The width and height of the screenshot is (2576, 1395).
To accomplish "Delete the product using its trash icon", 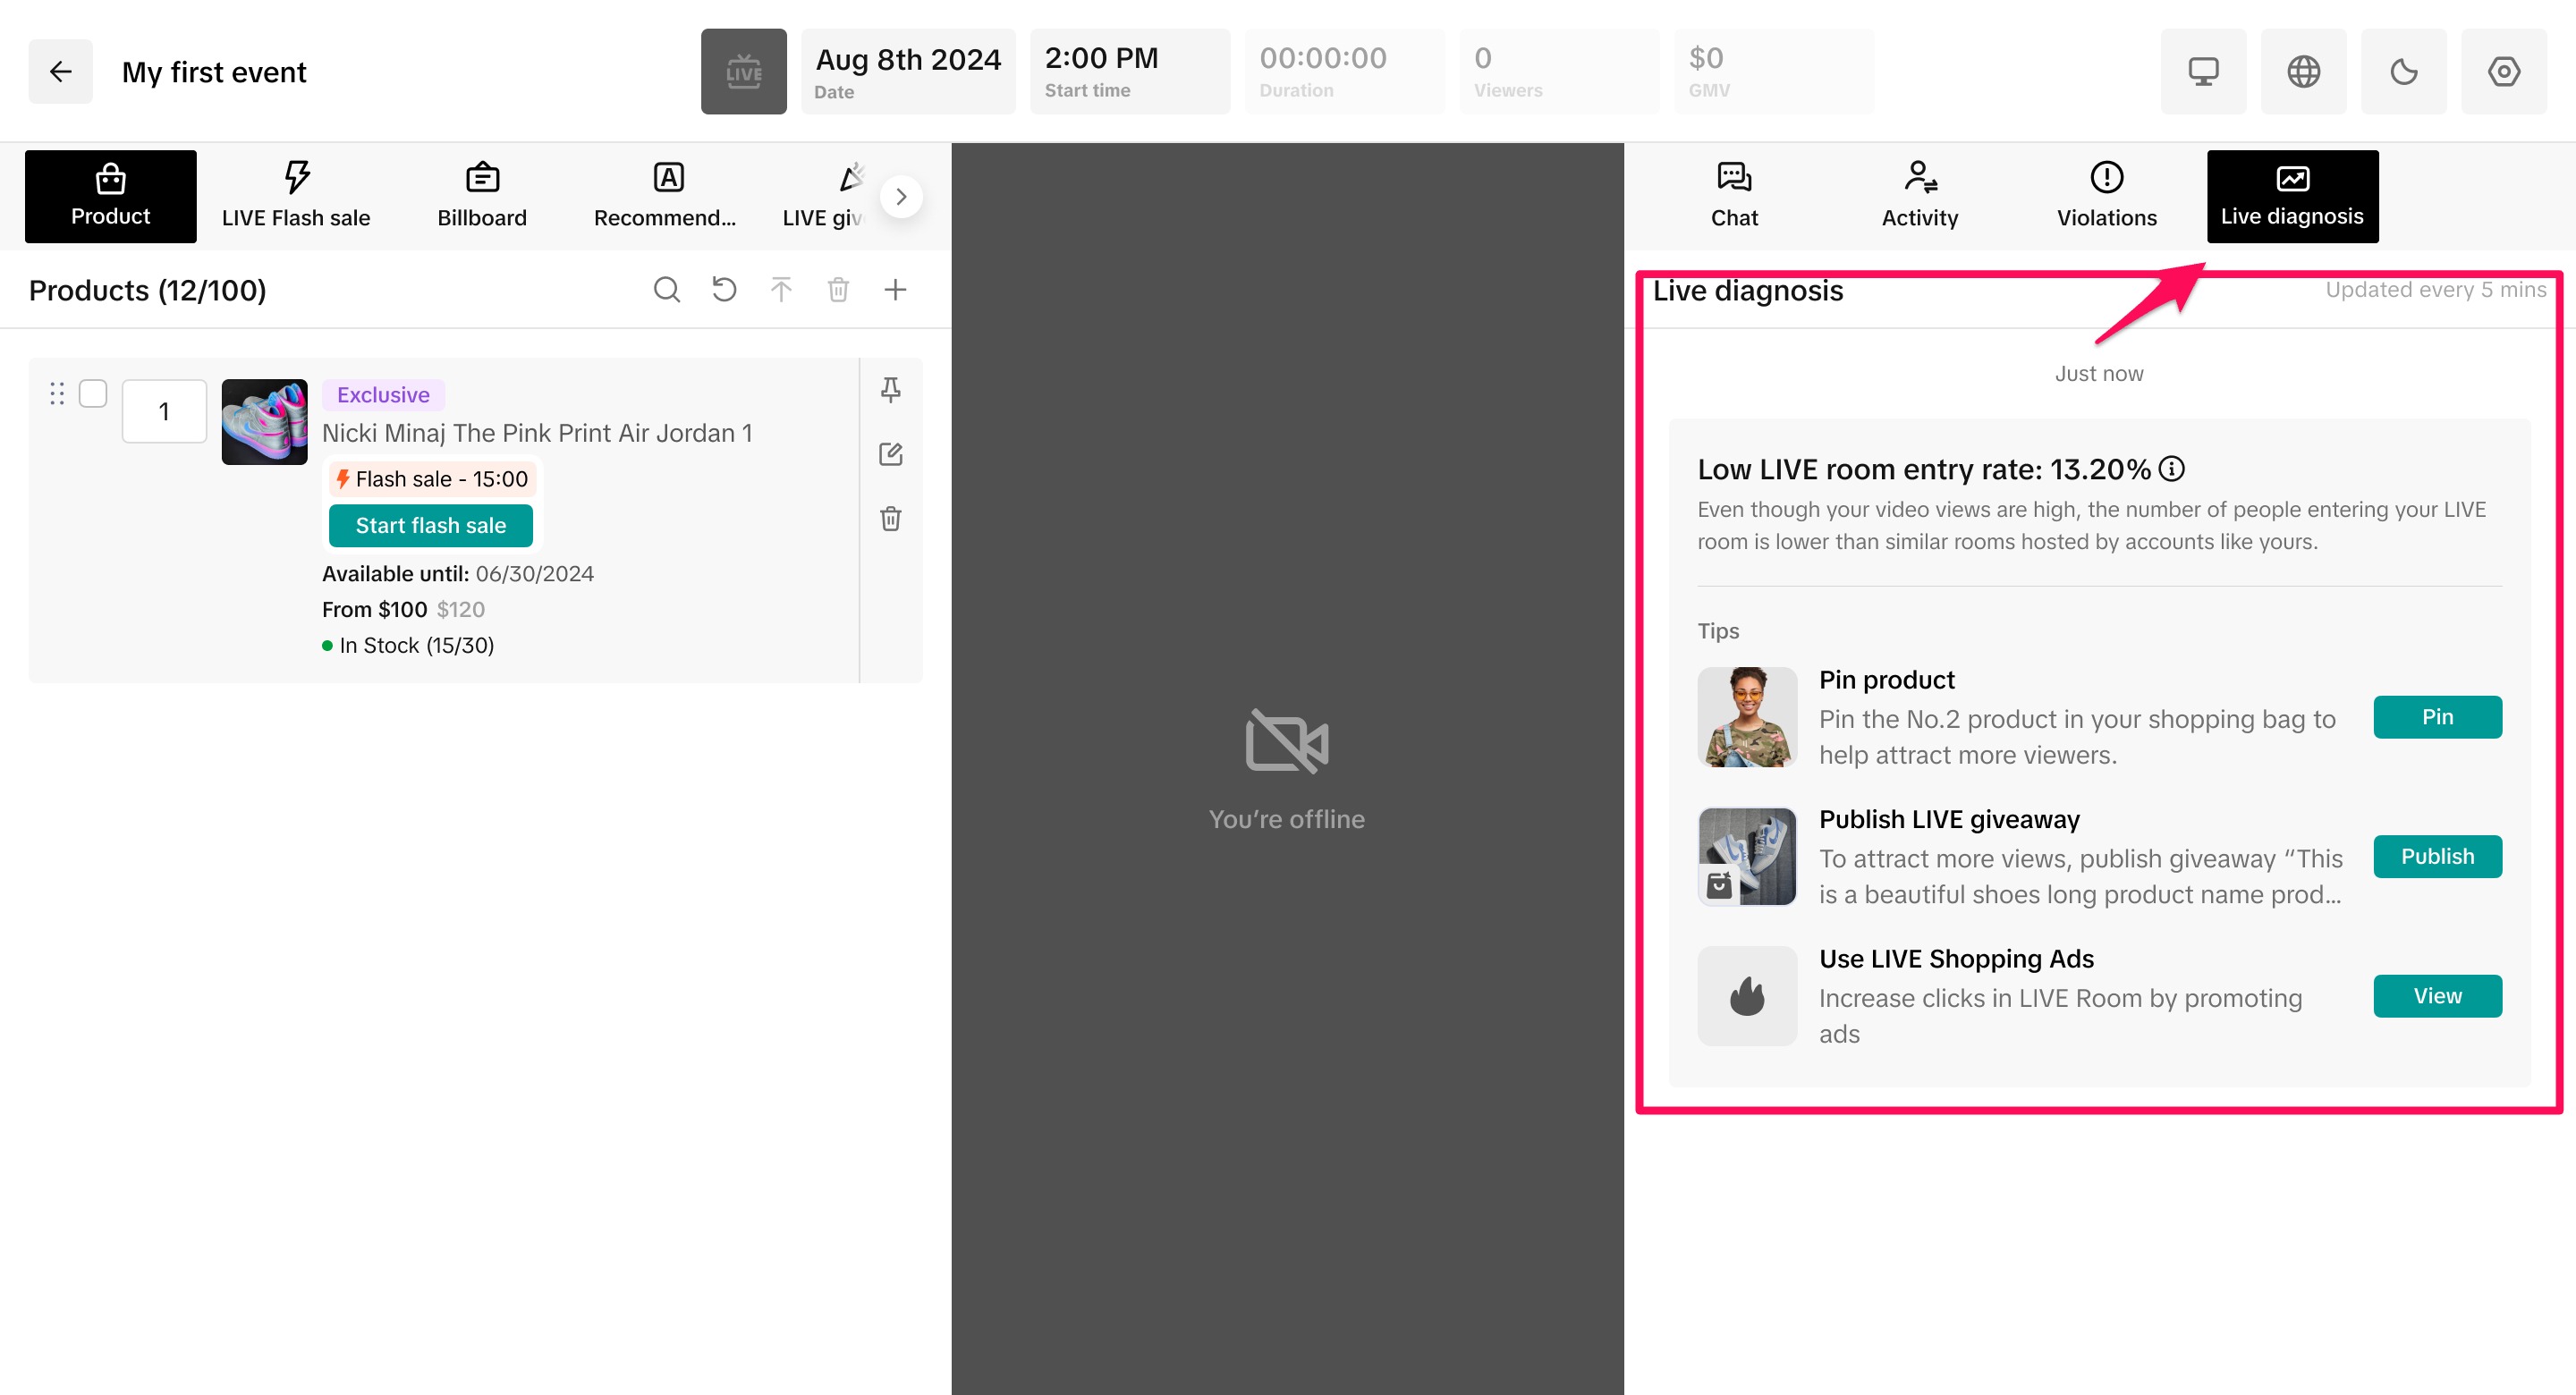I will [x=890, y=519].
